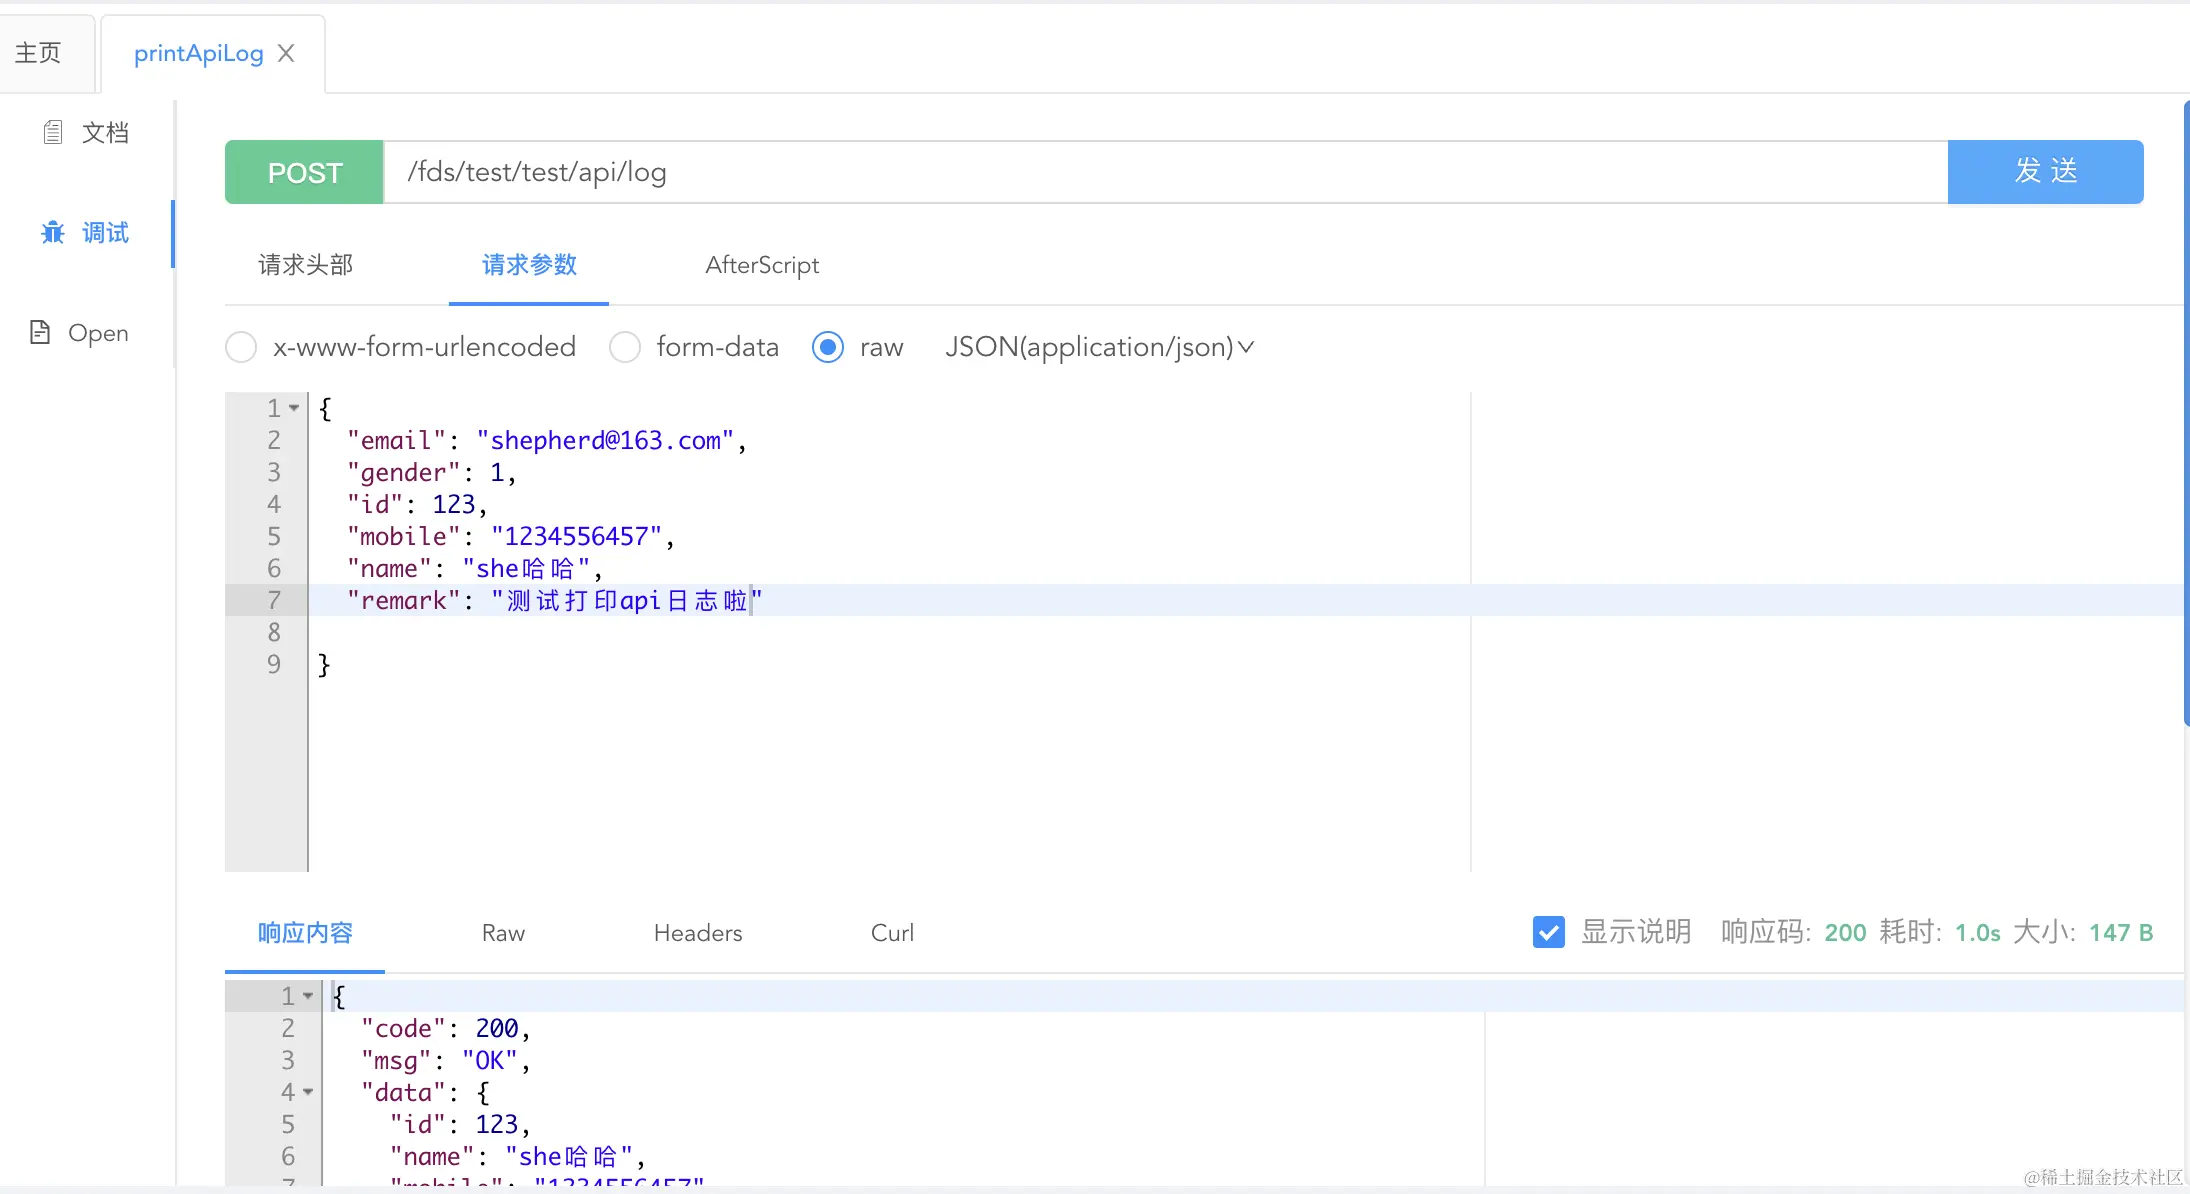Screen dimensions: 2190x1194
Task: Click the bug debug icon in sidebar
Action: tap(53, 233)
